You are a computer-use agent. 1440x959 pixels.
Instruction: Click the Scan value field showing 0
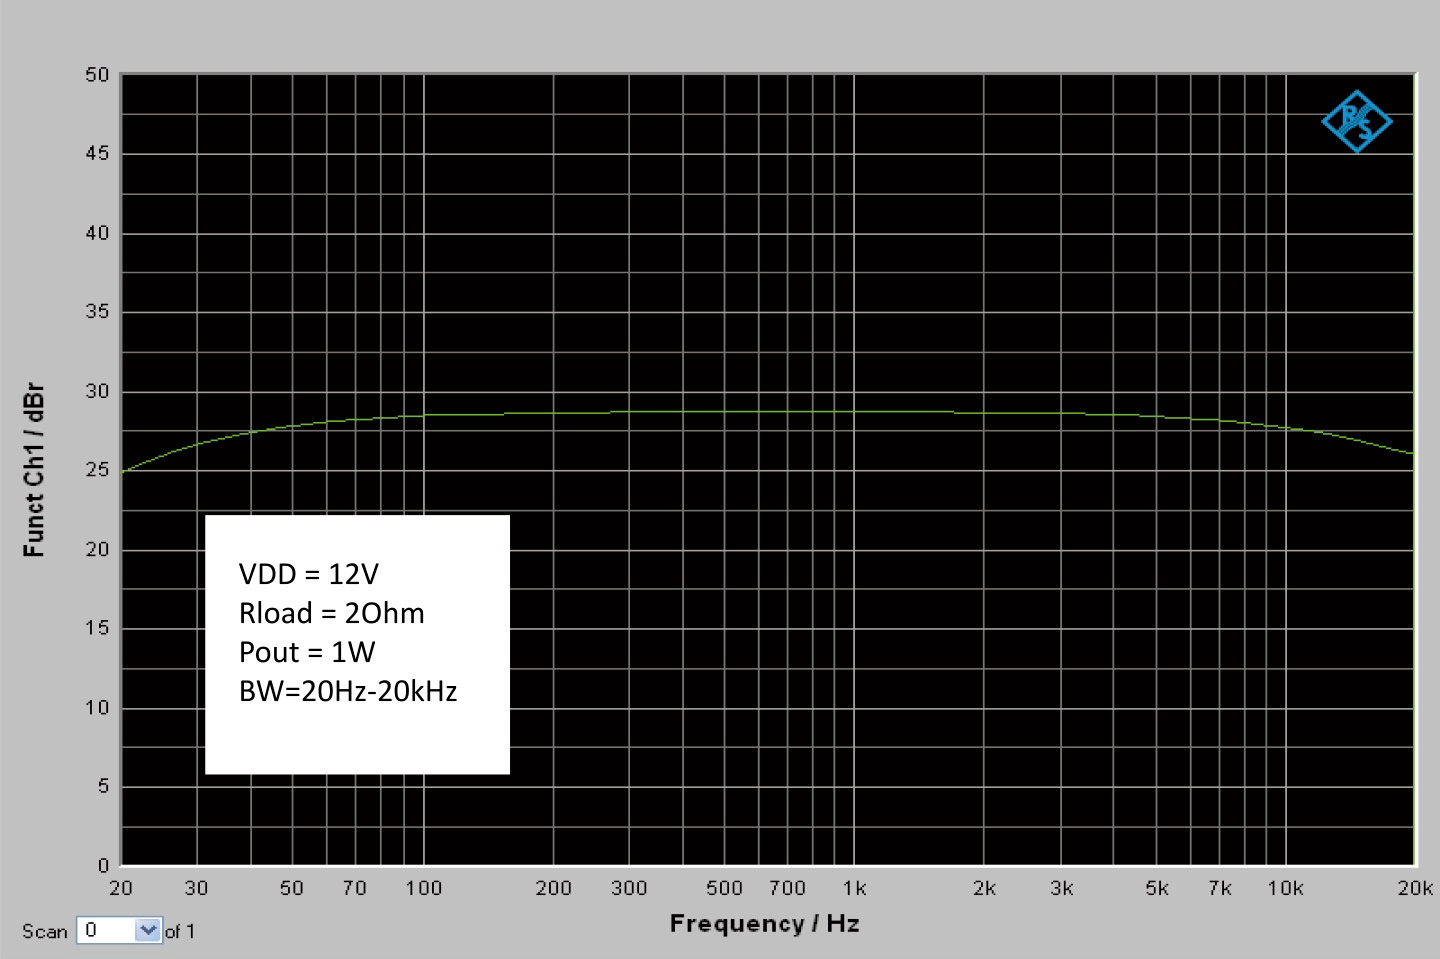tap(105, 930)
